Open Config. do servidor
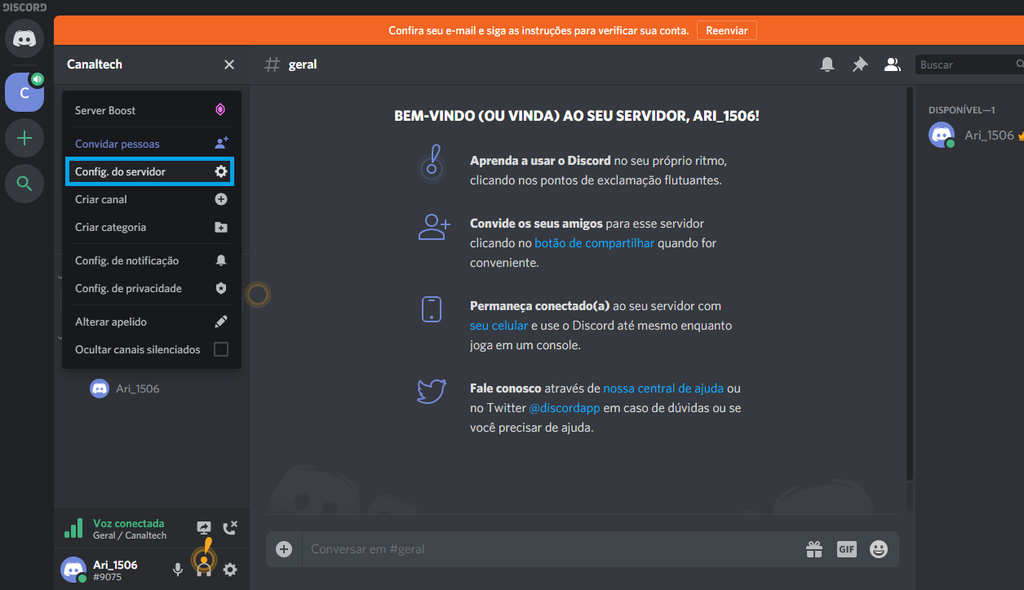This screenshot has width=1024, height=590. click(x=150, y=172)
